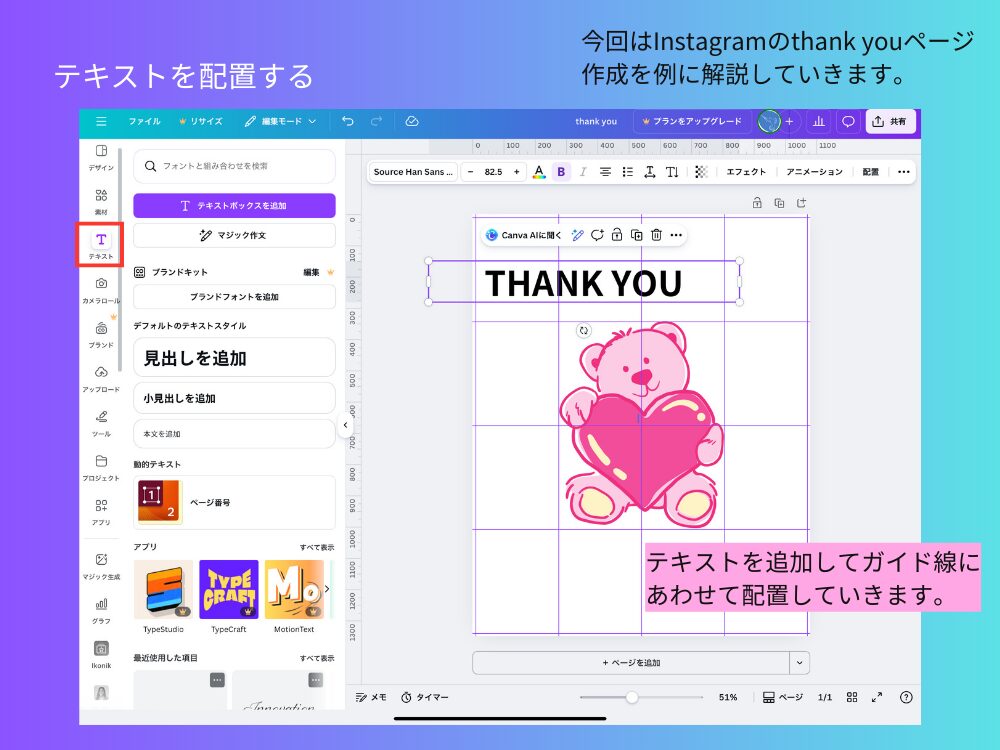
Task: Adjust the zoom slider at the bottom
Action: (631, 698)
